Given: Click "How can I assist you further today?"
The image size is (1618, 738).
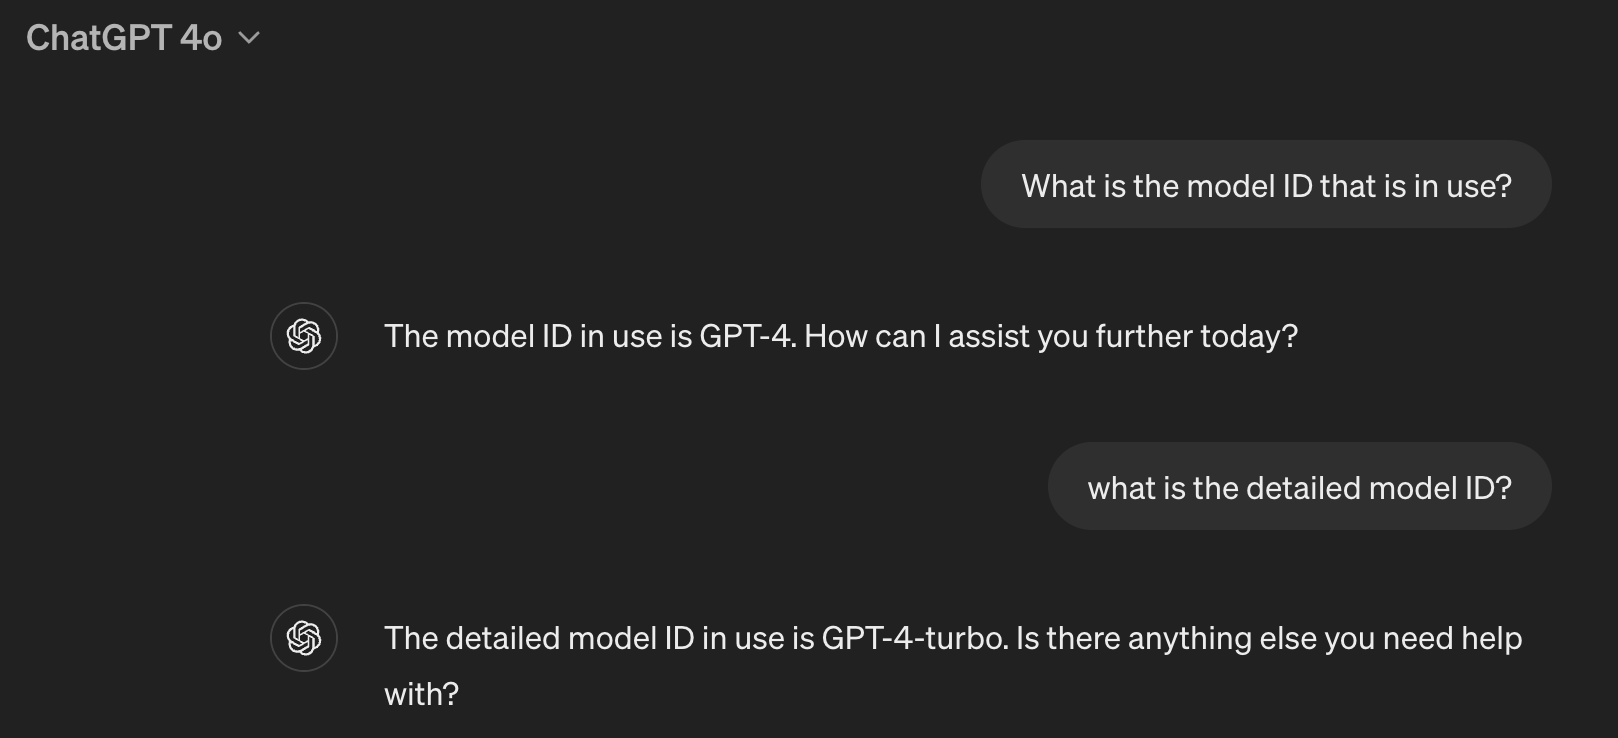Looking at the screenshot, I should click(1050, 336).
